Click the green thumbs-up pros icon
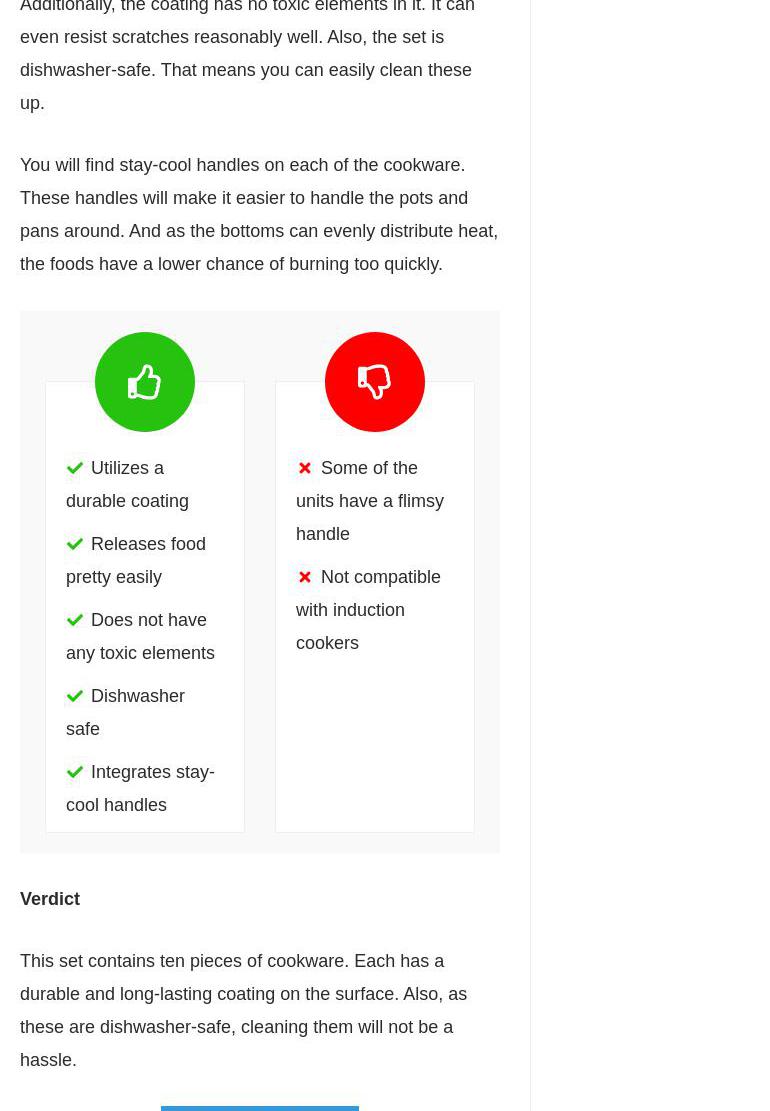This screenshot has height=1111, width=770. point(145,382)
